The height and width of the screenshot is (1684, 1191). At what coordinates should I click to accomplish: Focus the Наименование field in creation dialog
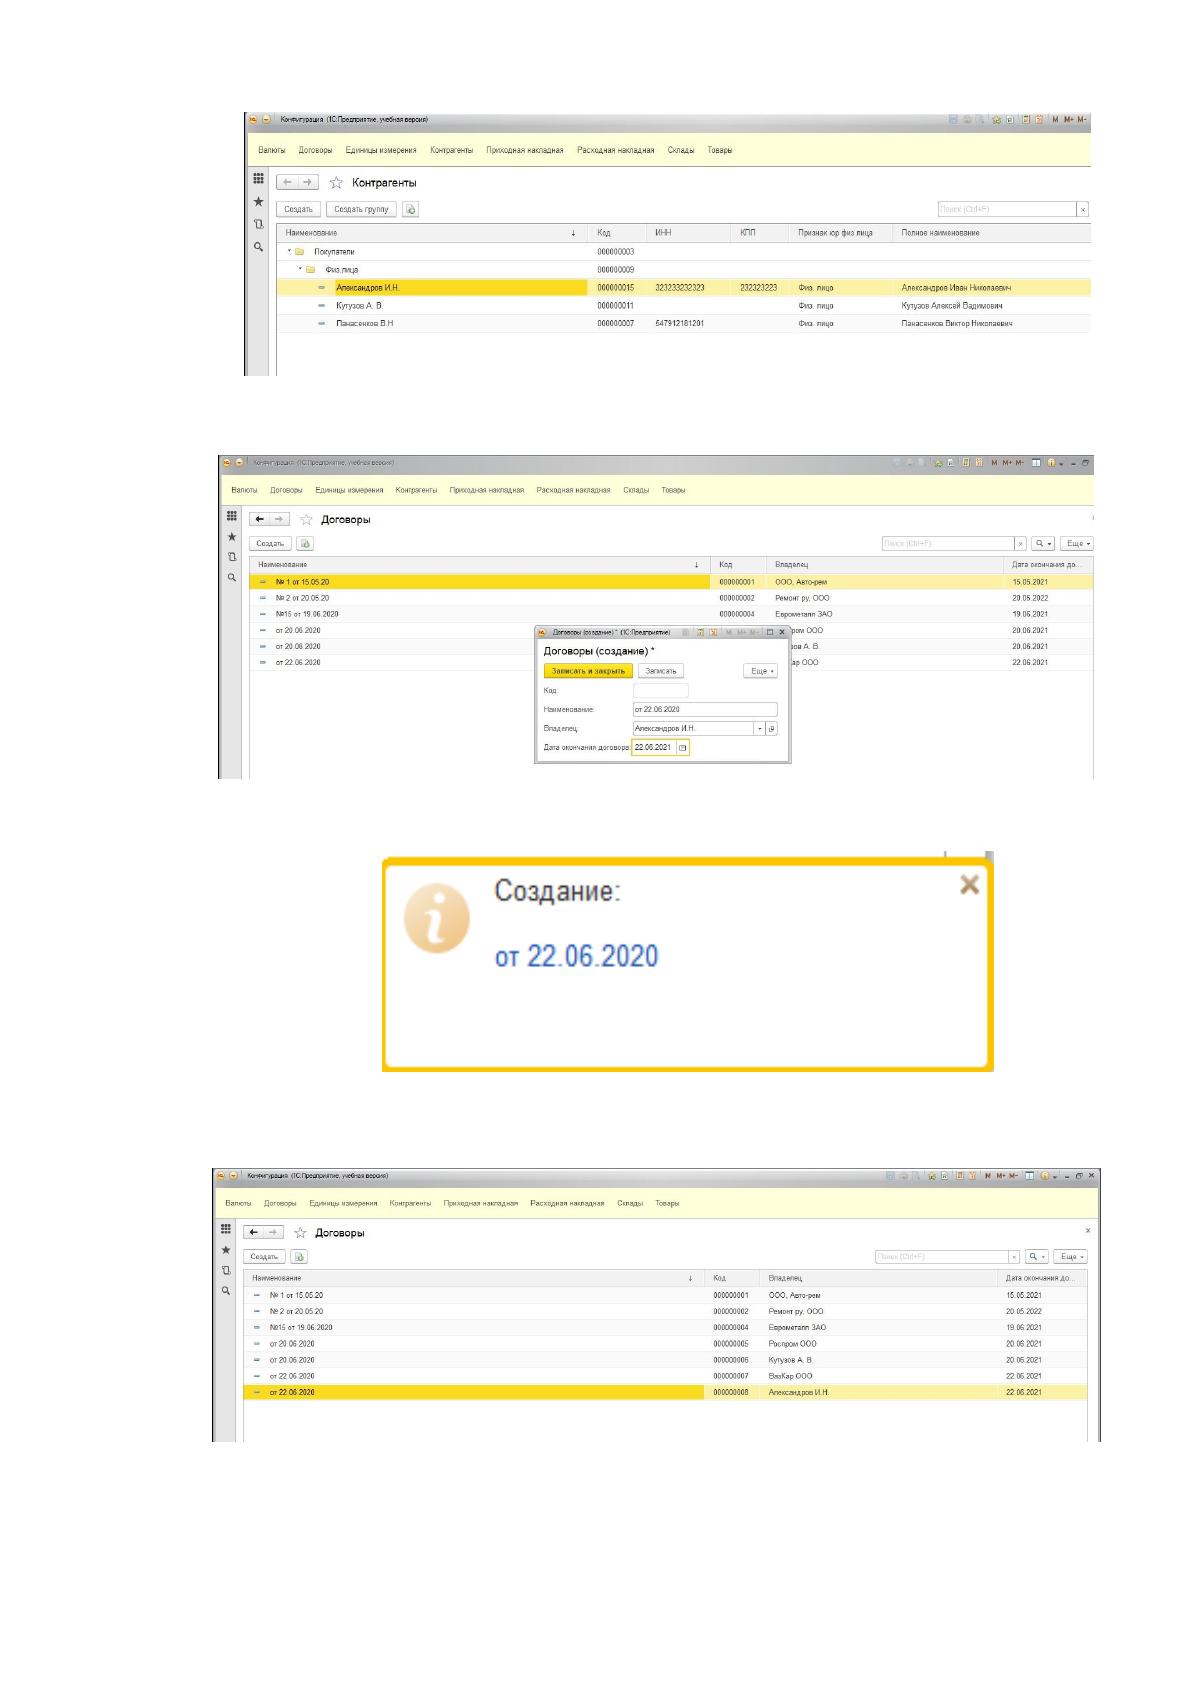pyautogui.click(x=705, y=710)
